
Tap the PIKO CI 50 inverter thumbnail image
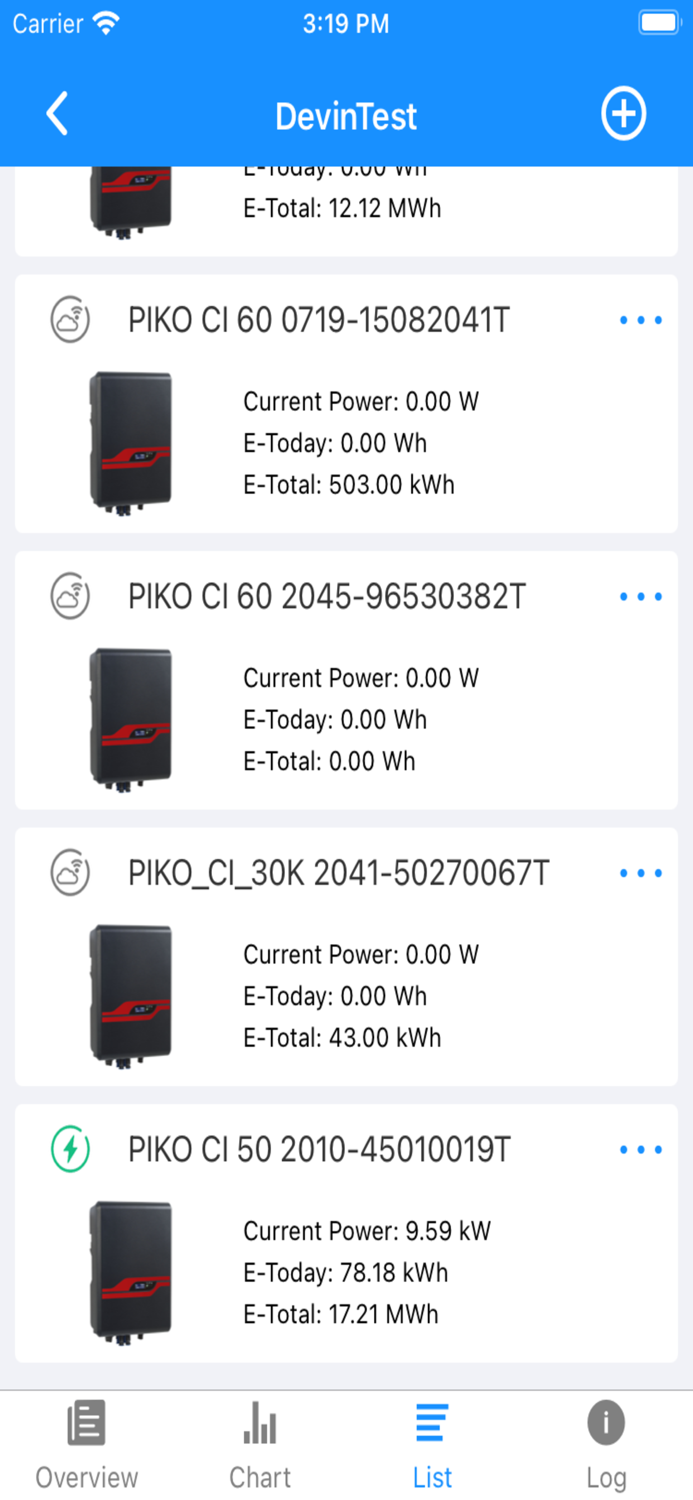(131, 1271)
